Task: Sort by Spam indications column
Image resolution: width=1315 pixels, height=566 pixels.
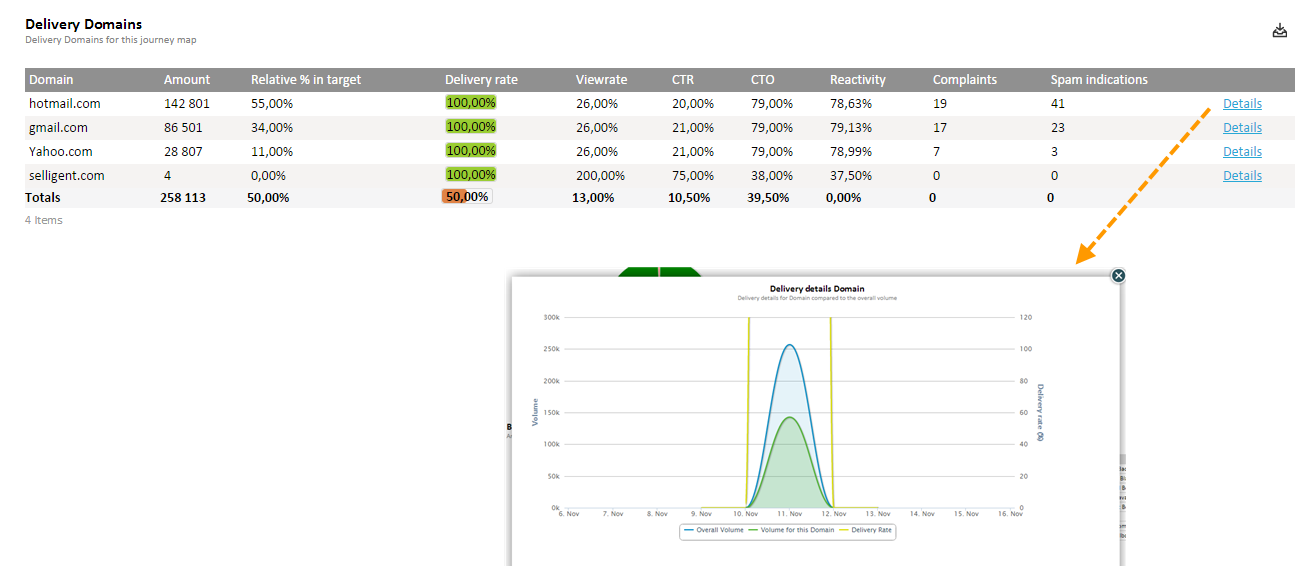Action: (1099, 80)
